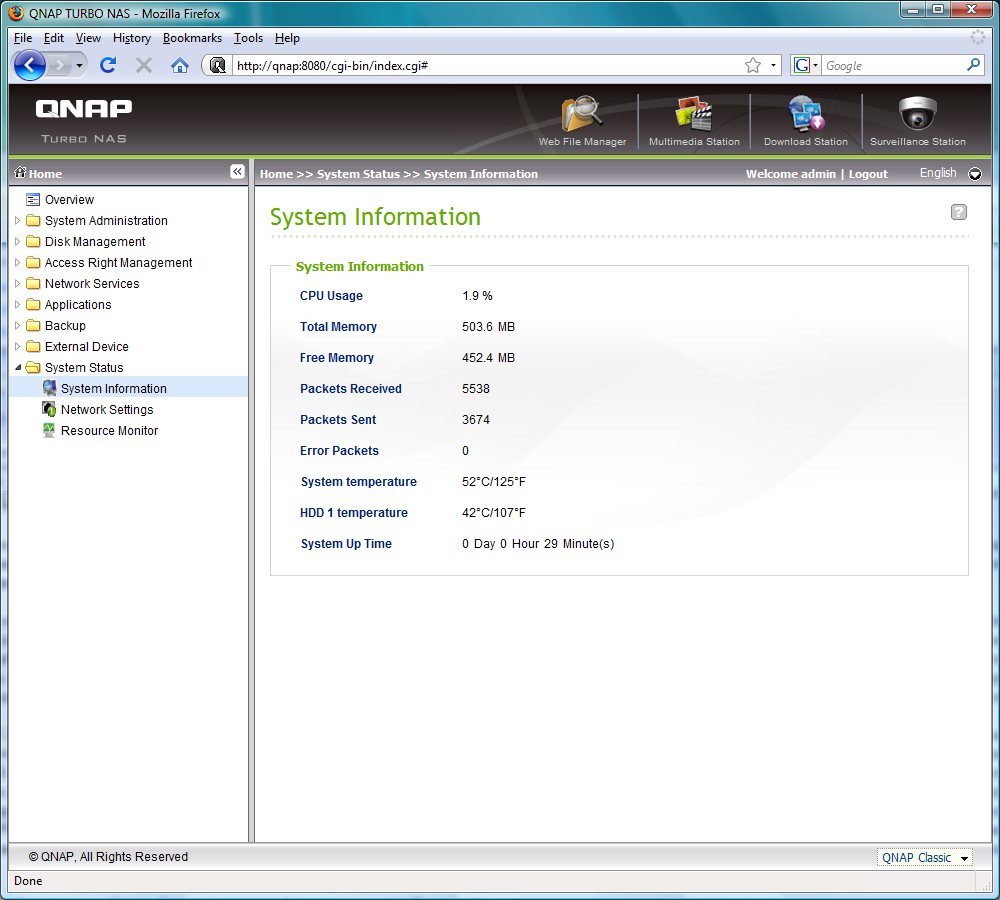Click the QNAP site identity icon
Viewport: 1000px width, 900px height.
click(x=217, y=66)
